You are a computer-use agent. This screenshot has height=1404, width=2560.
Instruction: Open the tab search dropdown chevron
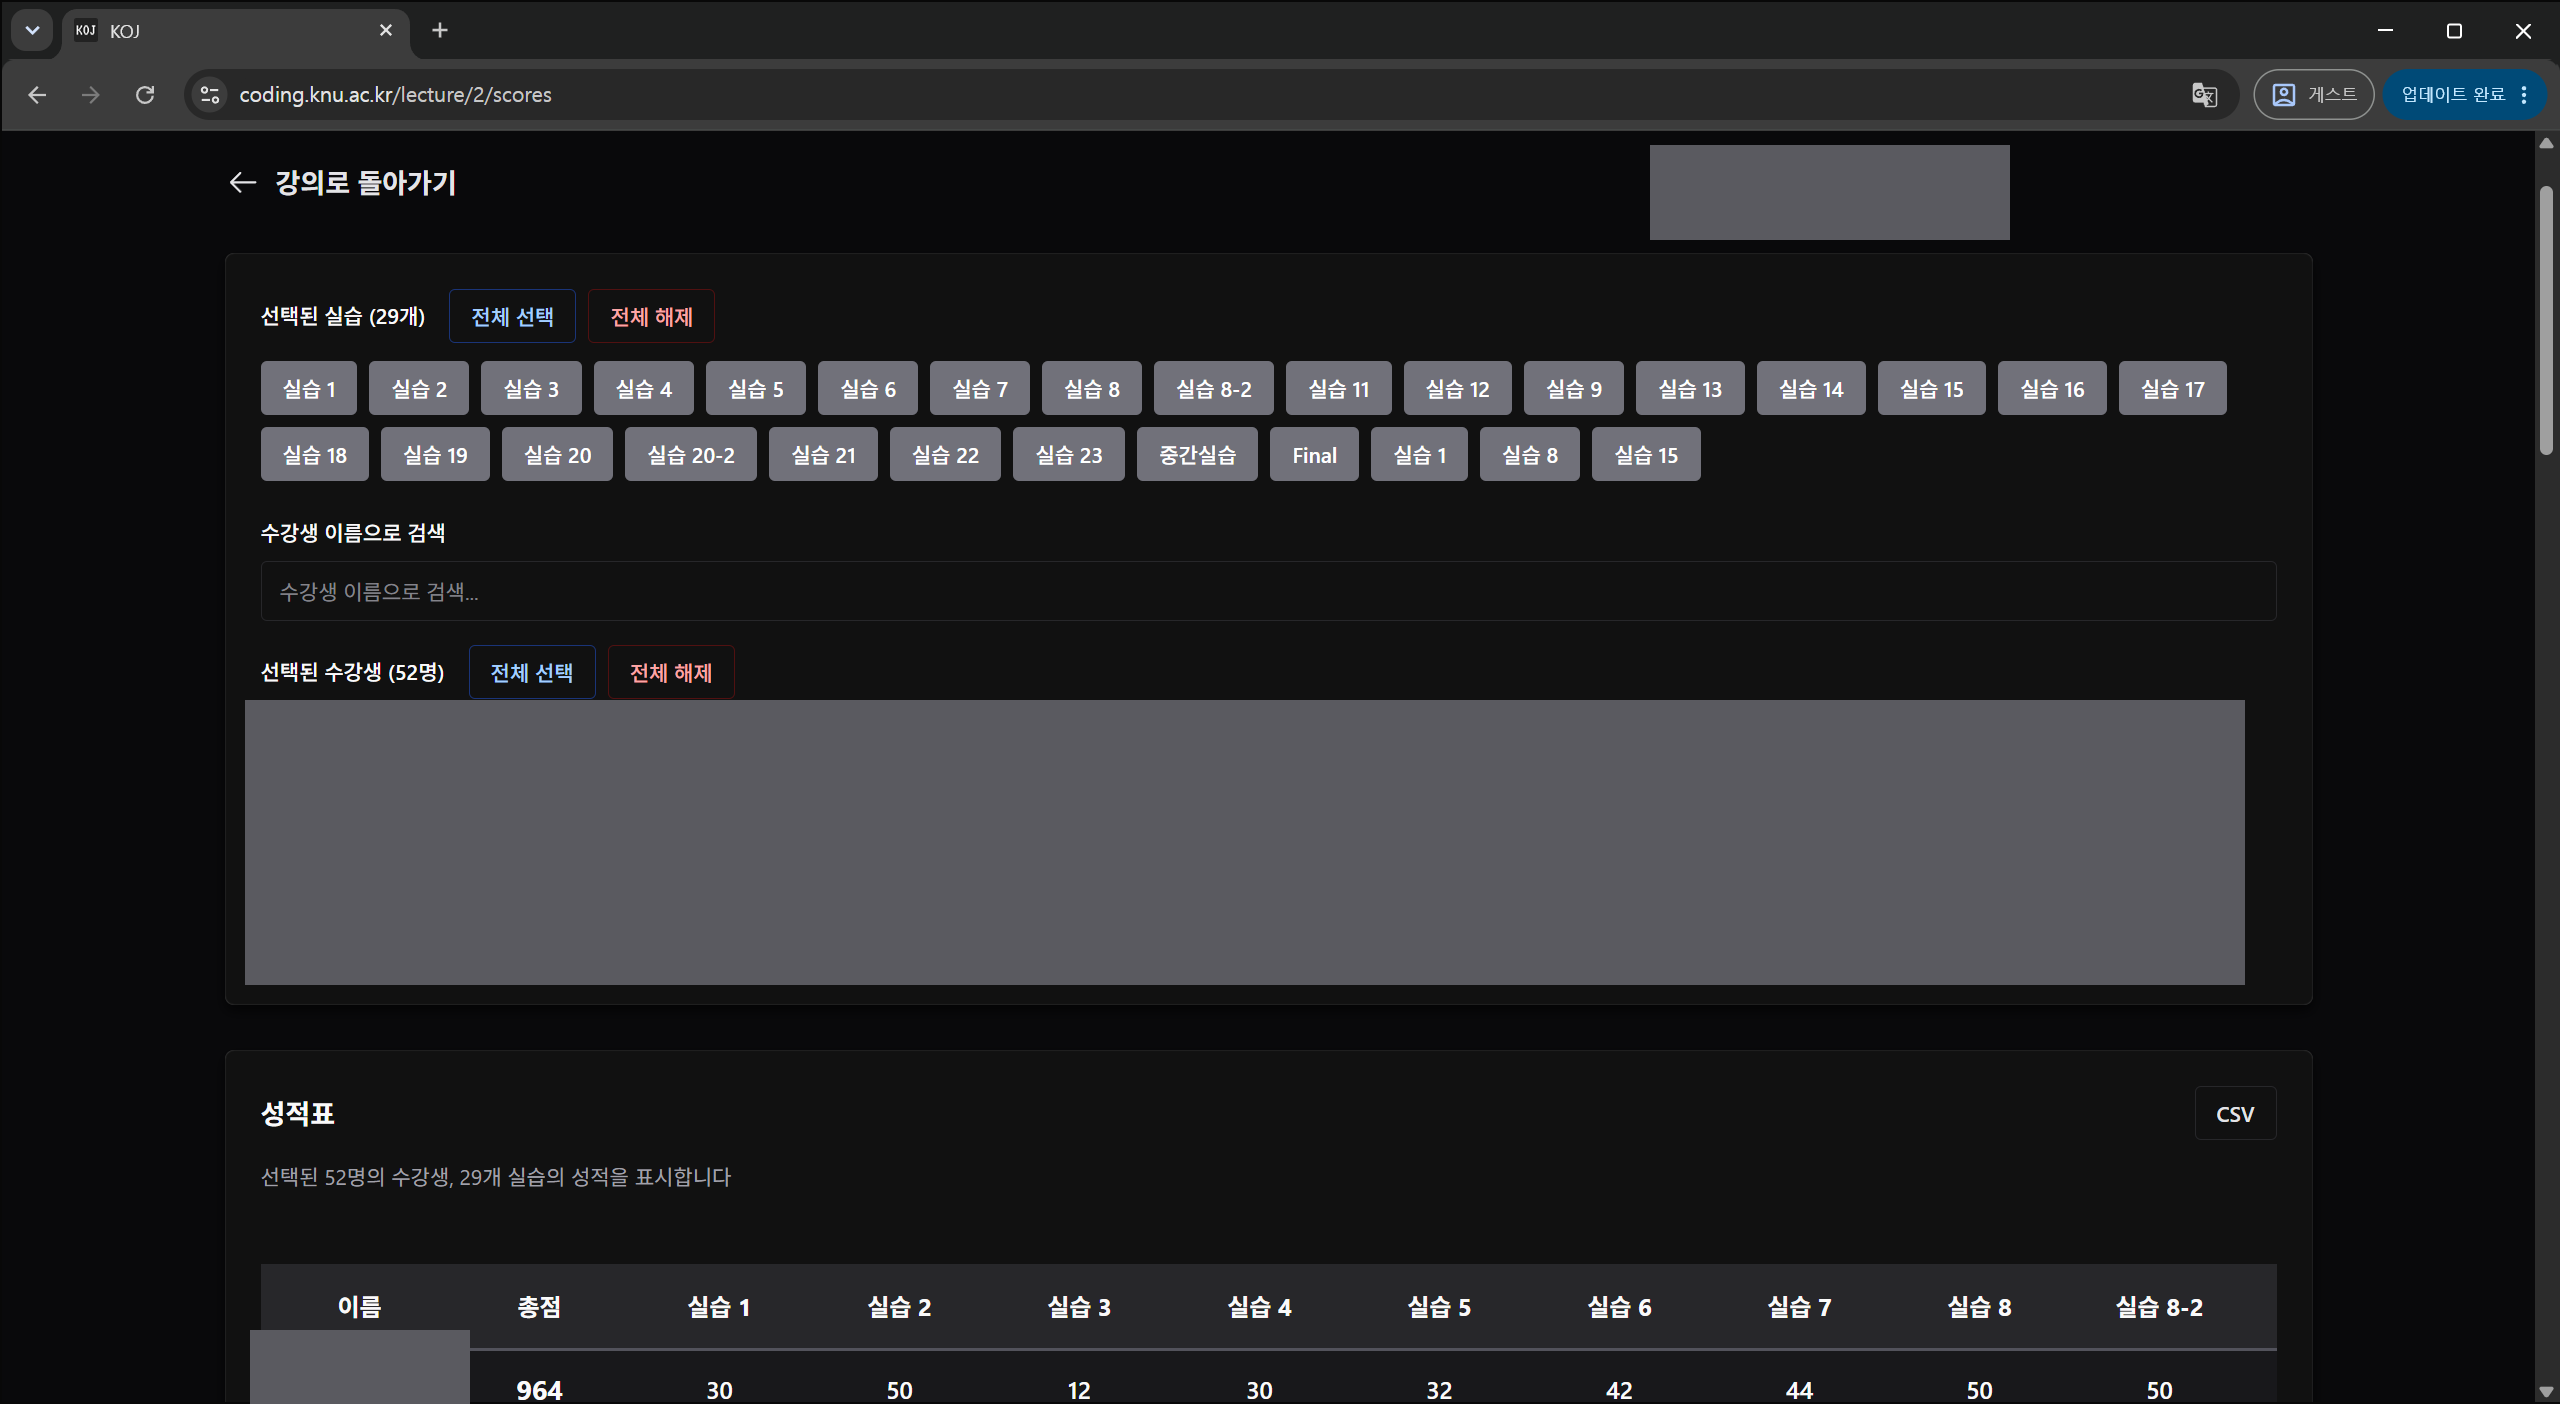pos(32,30)
